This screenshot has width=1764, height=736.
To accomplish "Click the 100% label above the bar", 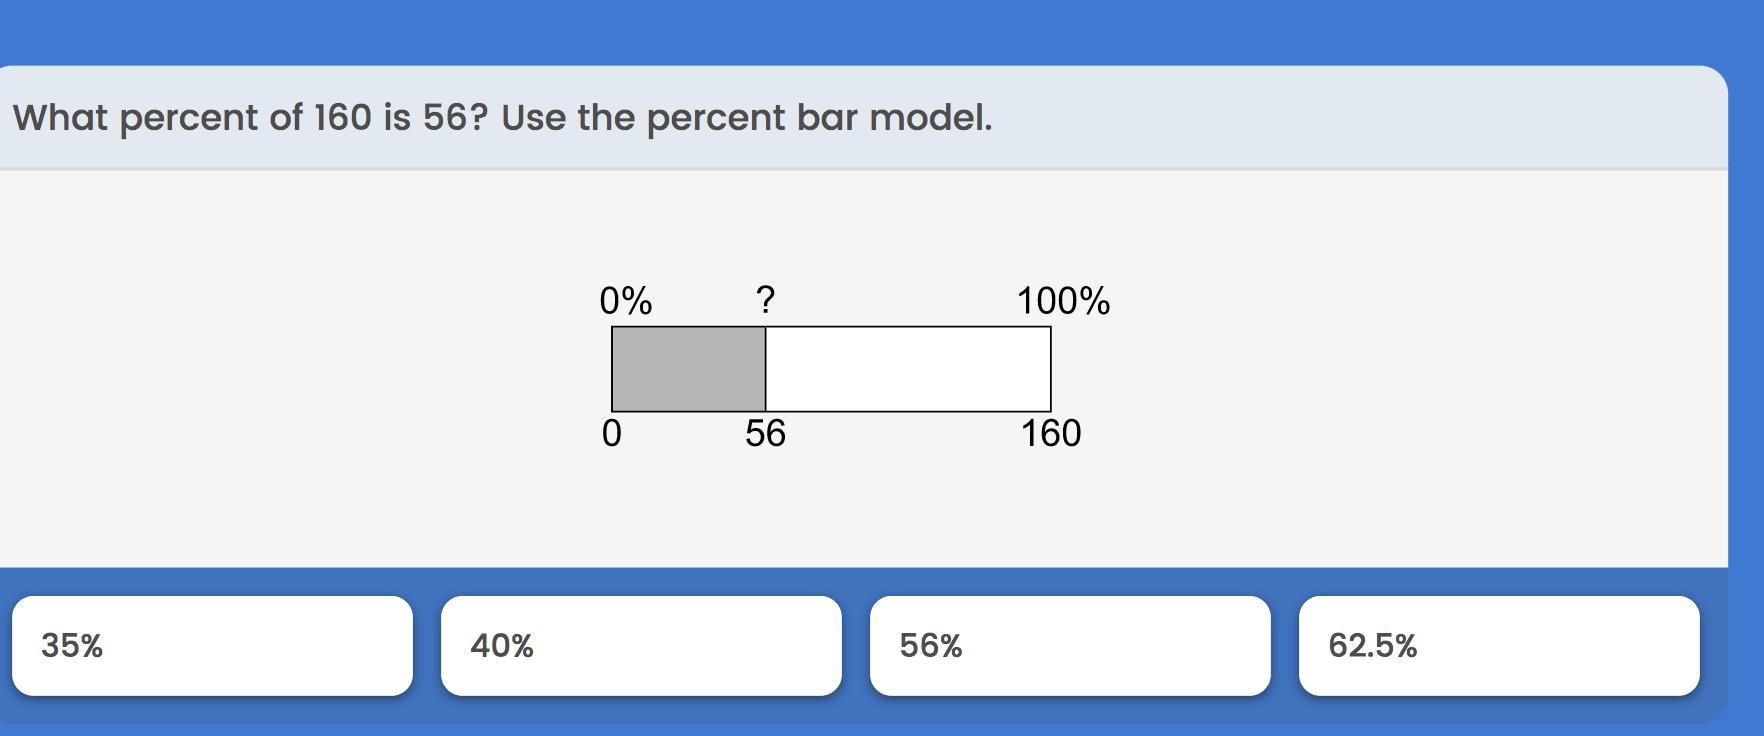I will (1063, 300).
